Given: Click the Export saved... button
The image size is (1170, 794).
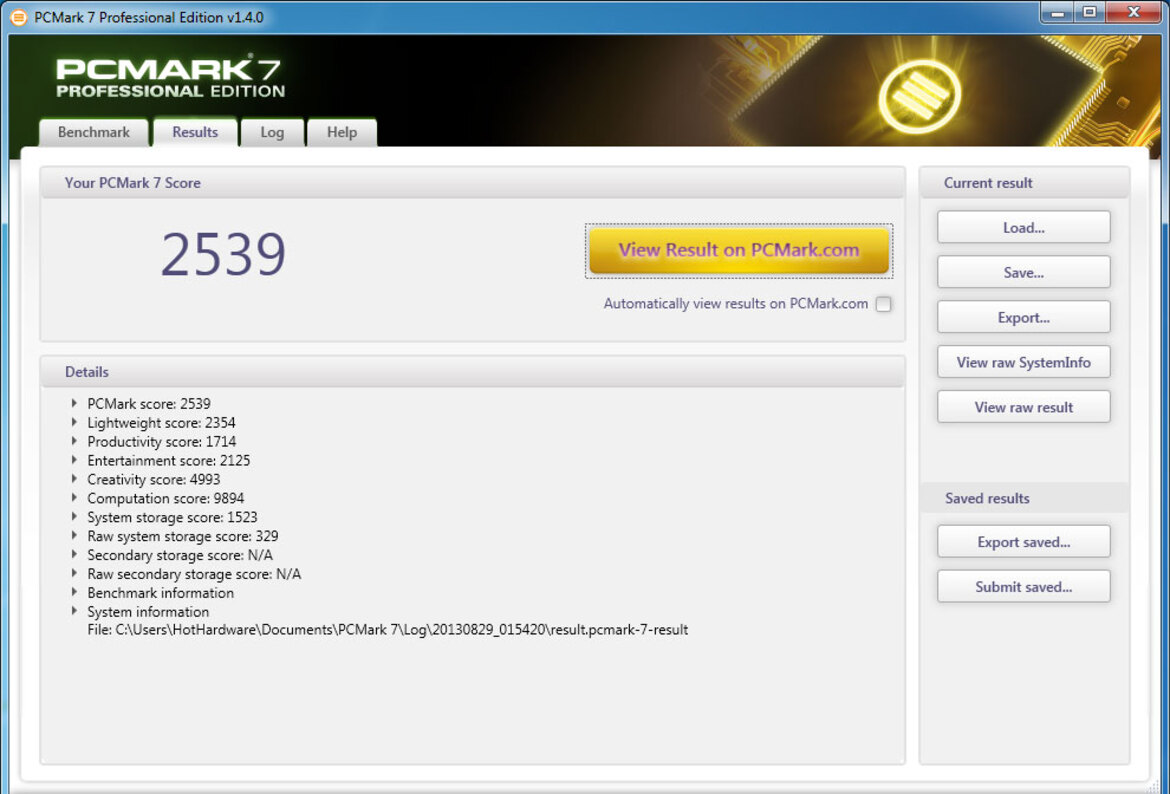Looking at the screenshot, I should click(1024, 542).
